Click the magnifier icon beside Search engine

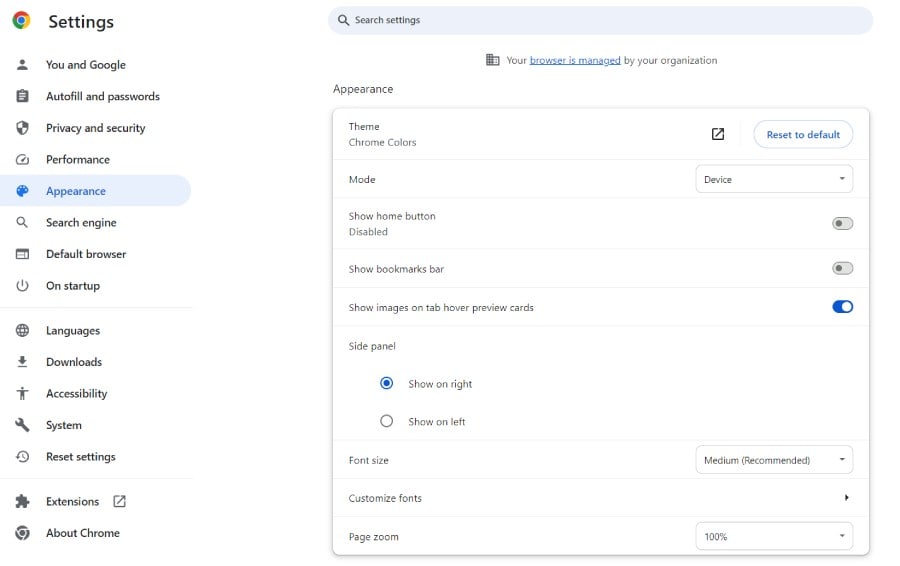pos(22,222)
